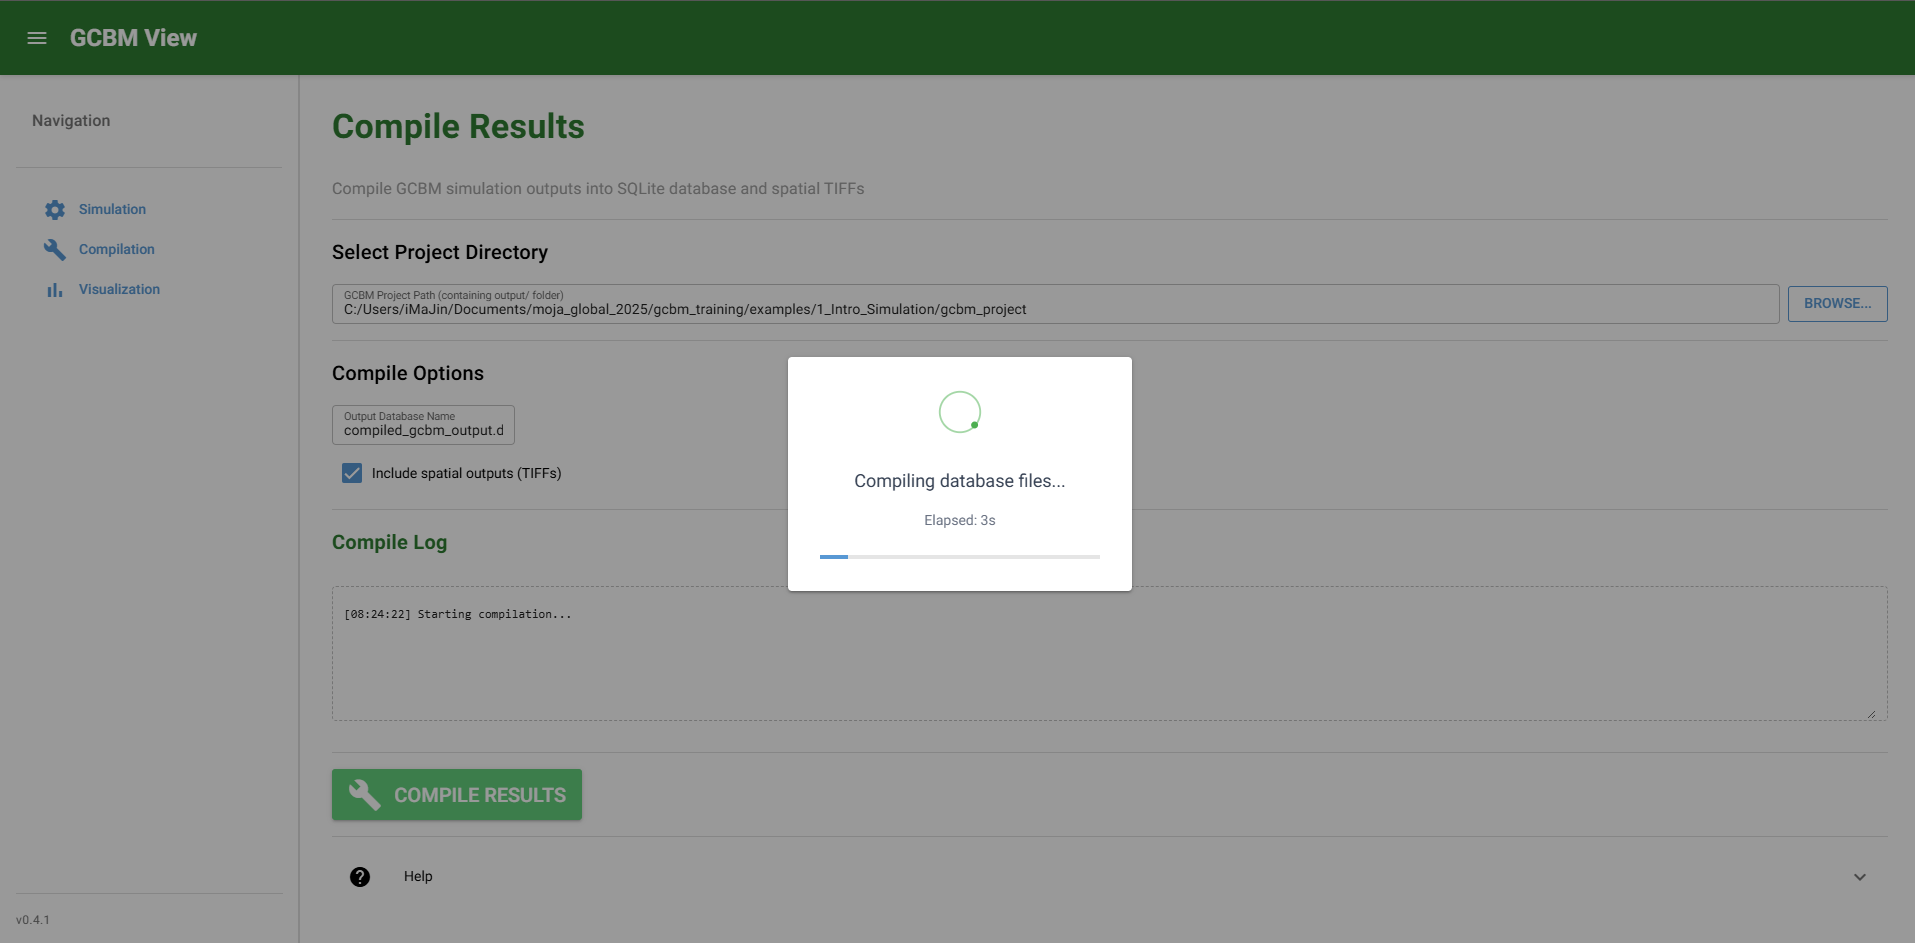
Task: Toggle Include spatial outputs (TIFFs) checkbox
Action: point(352,473)
